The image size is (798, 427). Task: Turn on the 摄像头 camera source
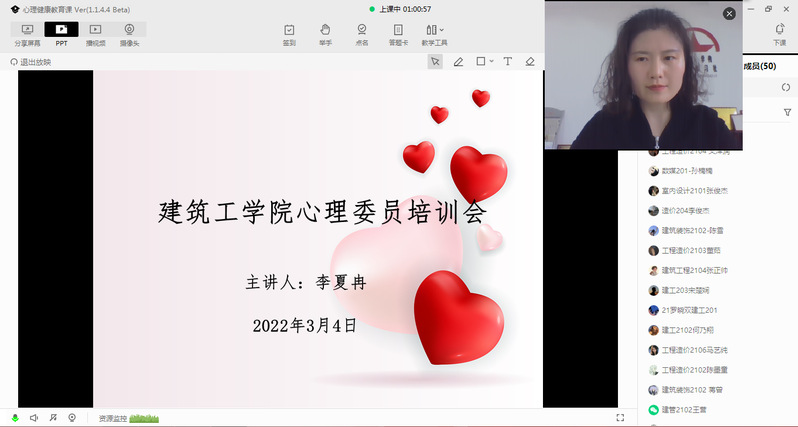129,35
